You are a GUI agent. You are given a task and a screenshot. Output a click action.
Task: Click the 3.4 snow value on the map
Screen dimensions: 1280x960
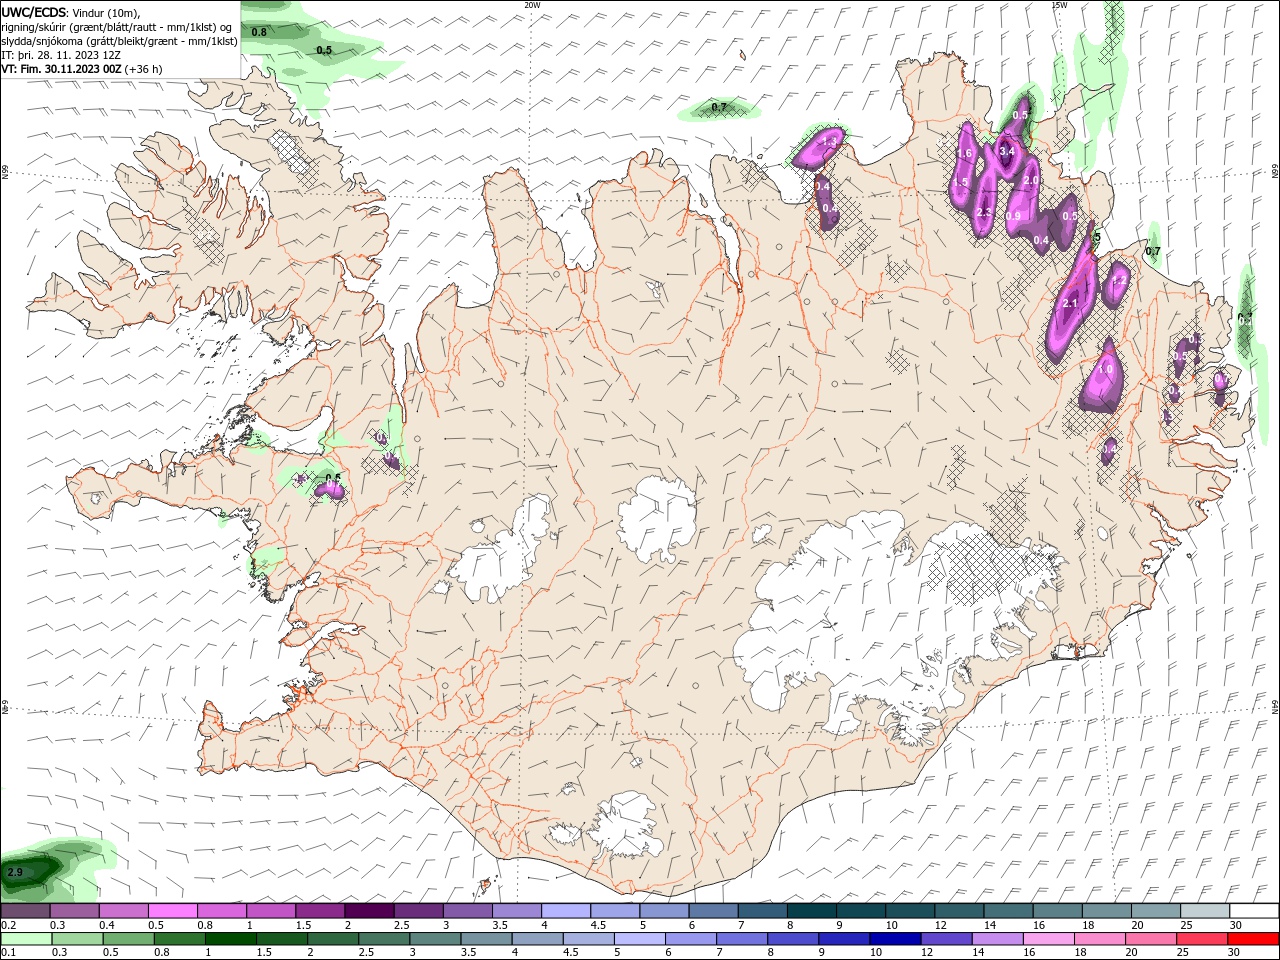[1007, 152]
